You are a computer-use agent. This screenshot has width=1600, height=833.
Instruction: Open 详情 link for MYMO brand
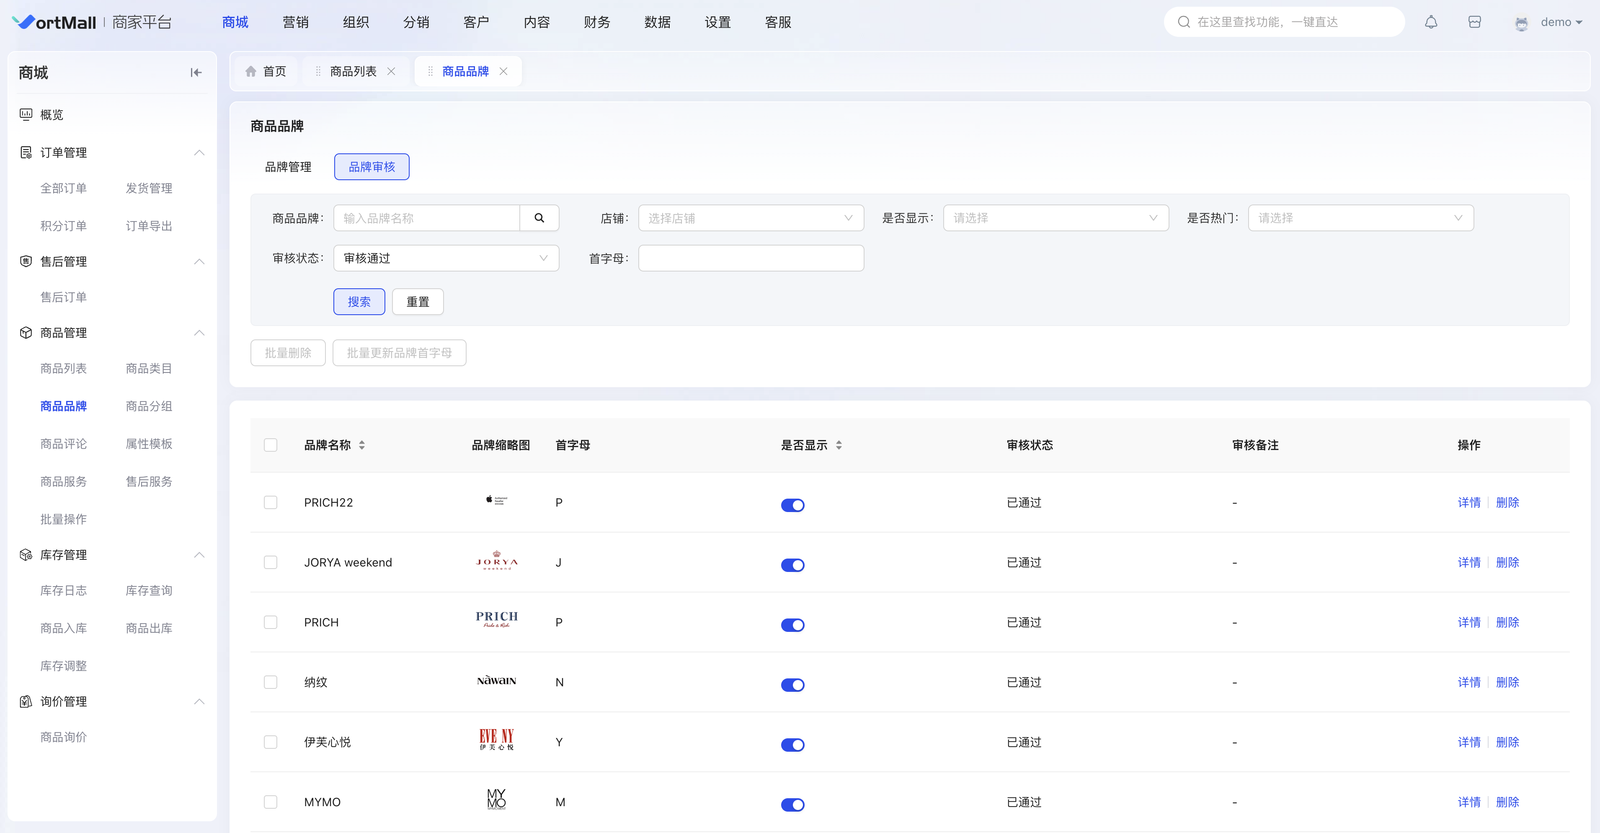(x=1468, y=802)
